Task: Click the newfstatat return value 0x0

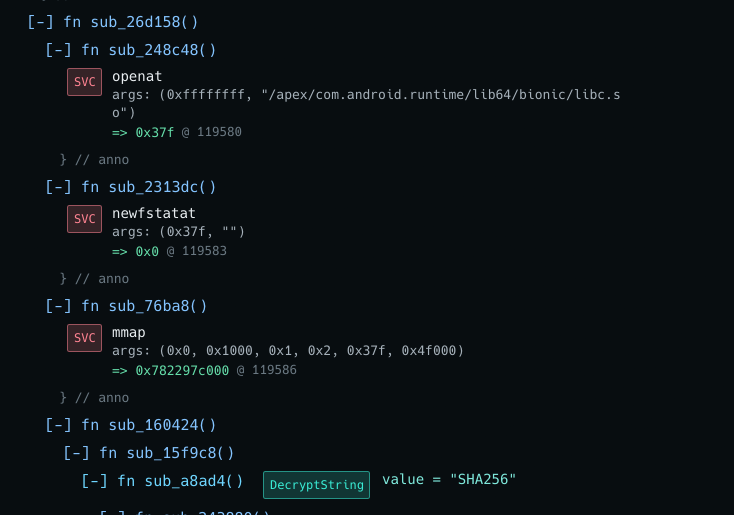Action: (x=147, y=251)
